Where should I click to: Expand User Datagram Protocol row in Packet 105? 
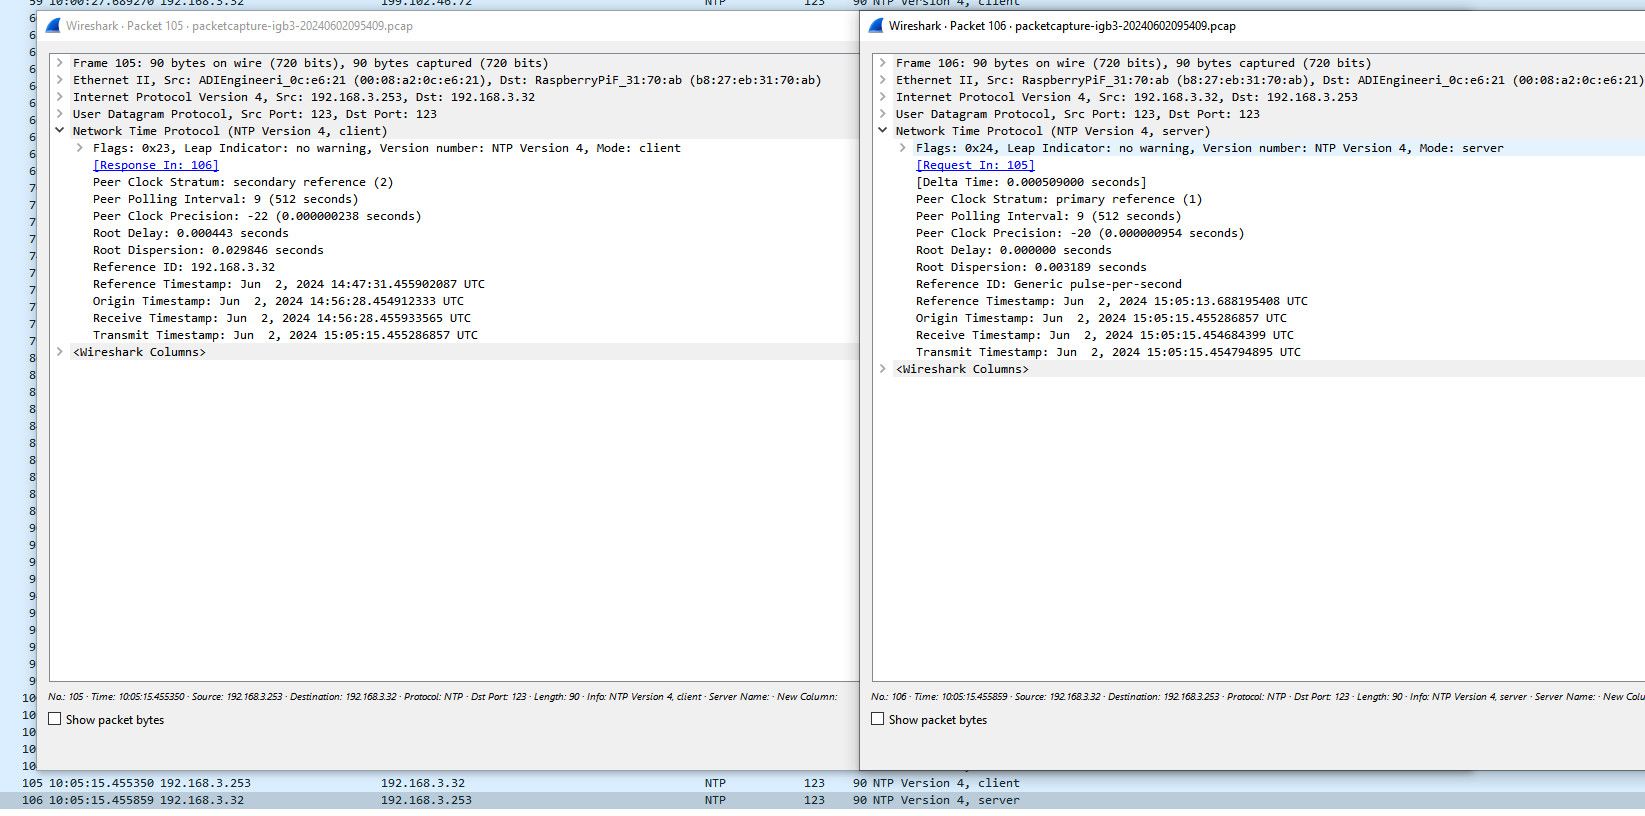tap(60, 114)
